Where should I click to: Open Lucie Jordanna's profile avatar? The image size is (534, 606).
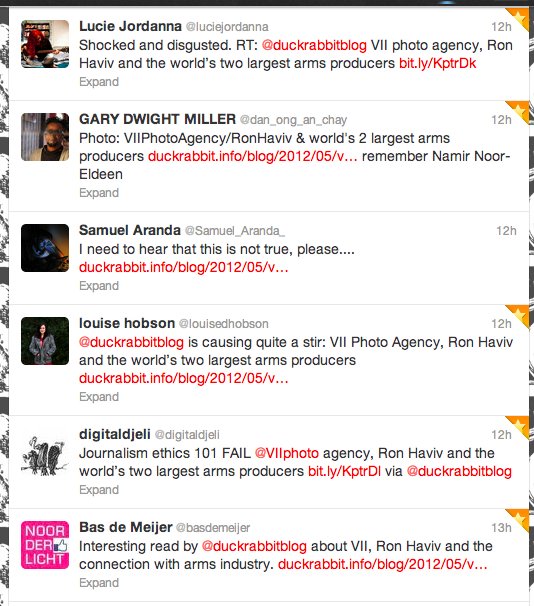[x=45, y=44]
